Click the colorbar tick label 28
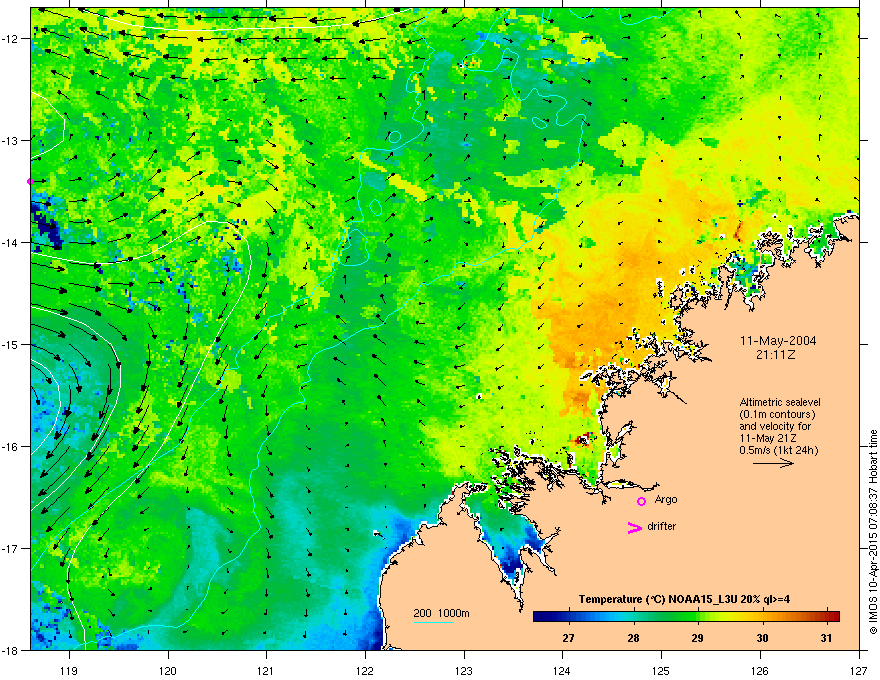The image size is (880, 680). pyautogui.click(x=633, y=638)
